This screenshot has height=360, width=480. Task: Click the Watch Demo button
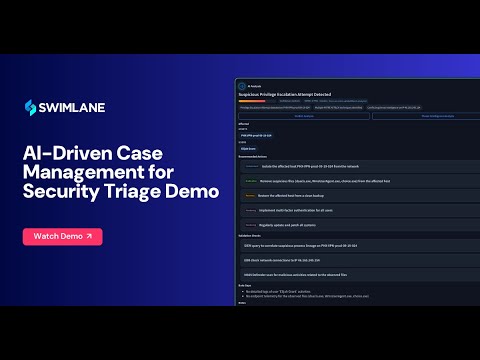tap(63, 236)
